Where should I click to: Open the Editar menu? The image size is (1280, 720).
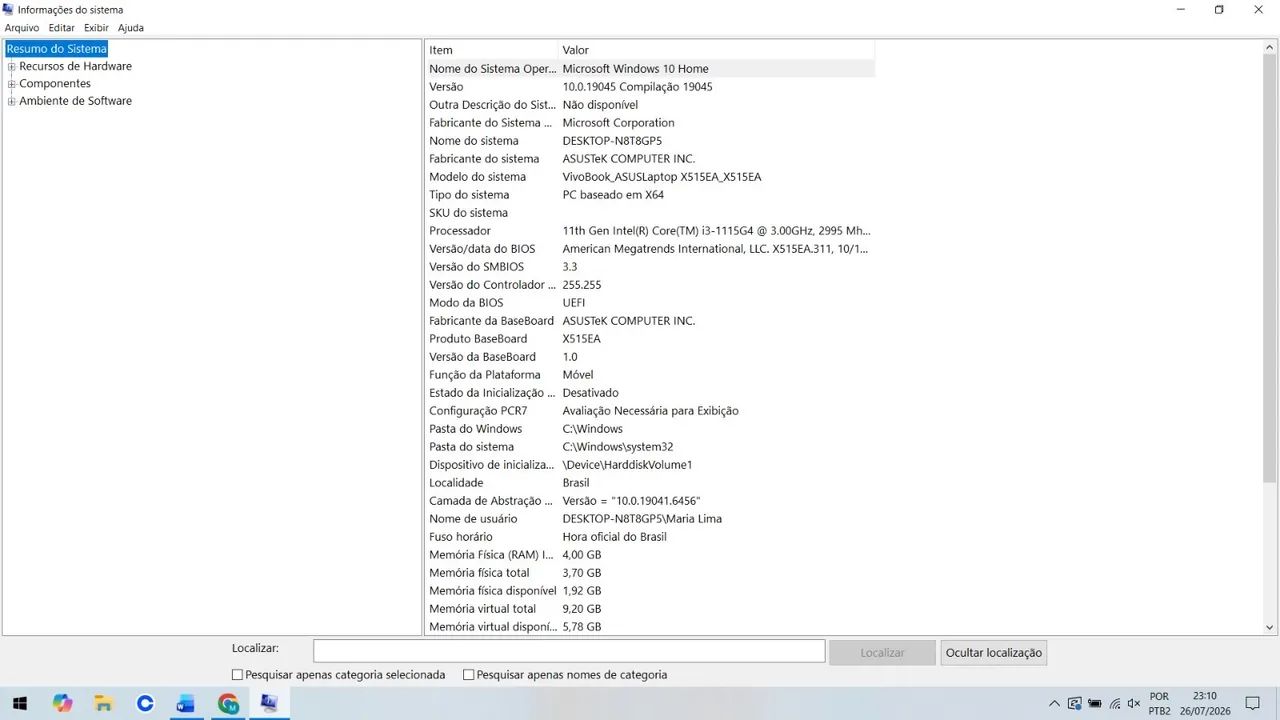pos(62,28)
